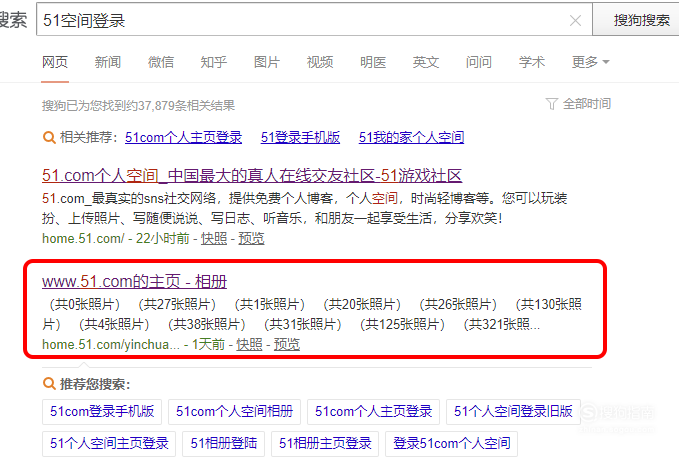The width and height of the screenshot is (679, 459).
Task: Search suggestion 51com个人主页登录 box
Action: [x=373, y=411]
